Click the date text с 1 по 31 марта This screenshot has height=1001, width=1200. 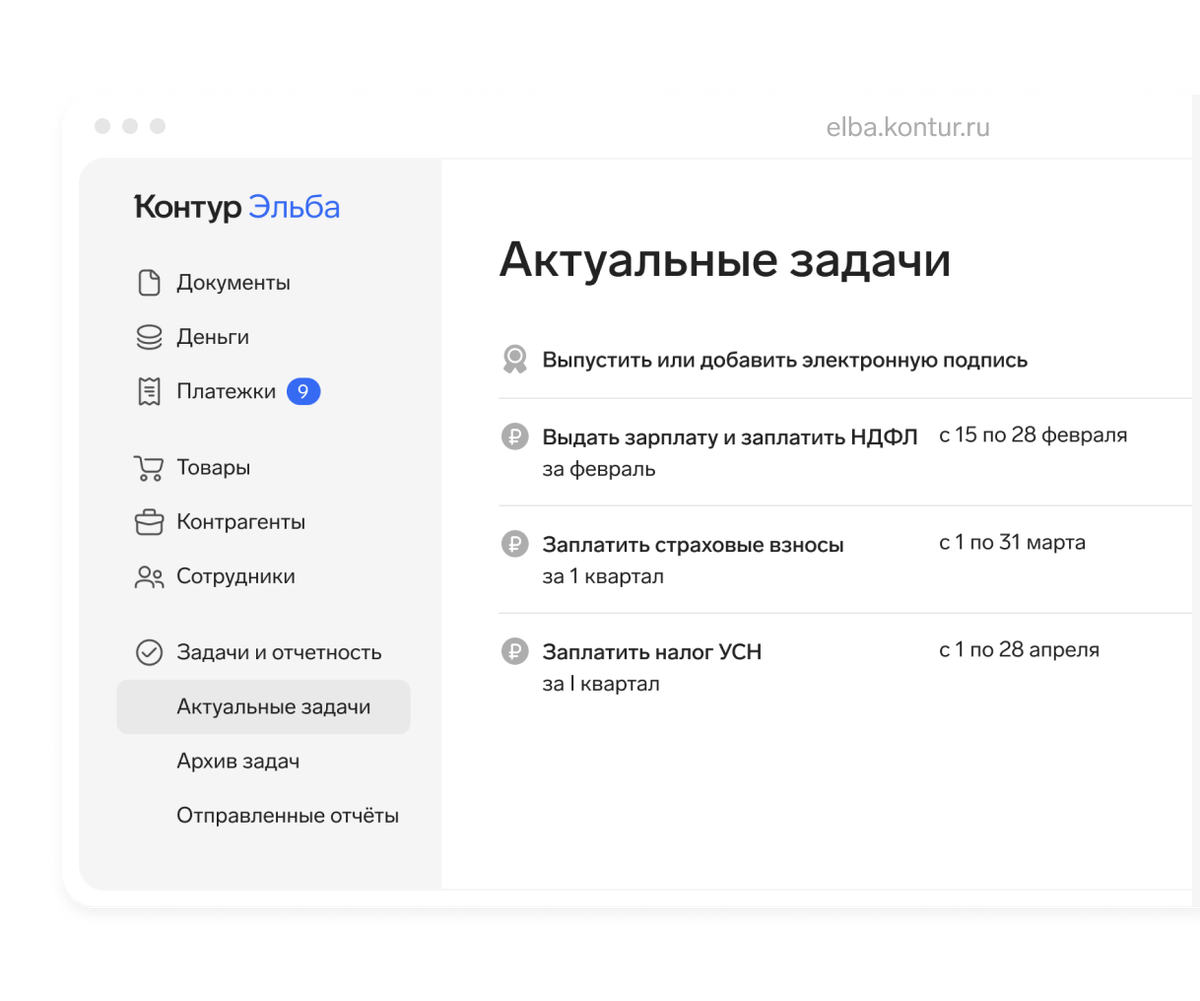pyautogui.click(x=1012, y=543)
